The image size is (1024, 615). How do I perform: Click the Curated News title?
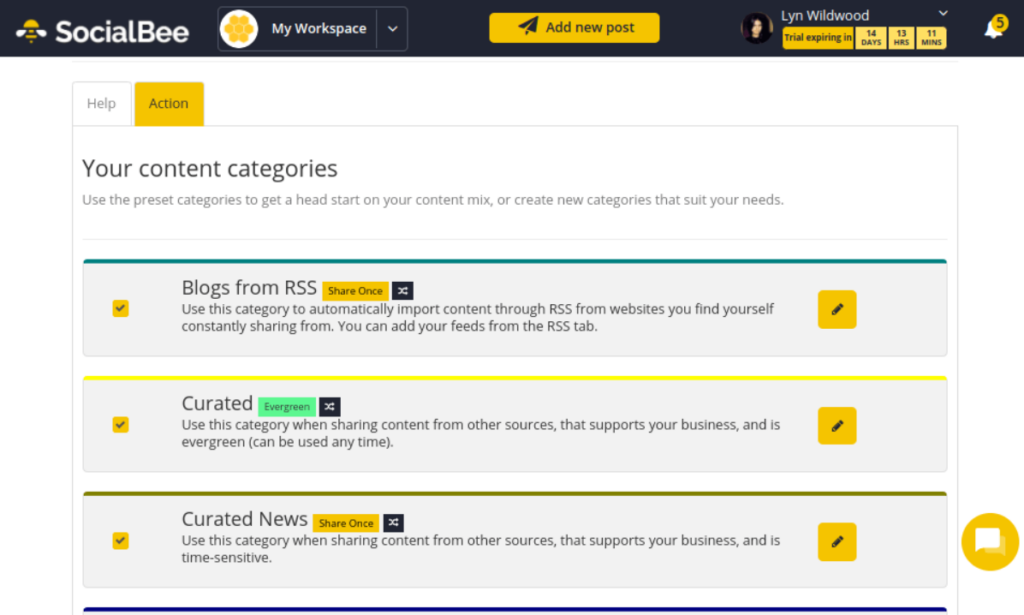point(244,519)
